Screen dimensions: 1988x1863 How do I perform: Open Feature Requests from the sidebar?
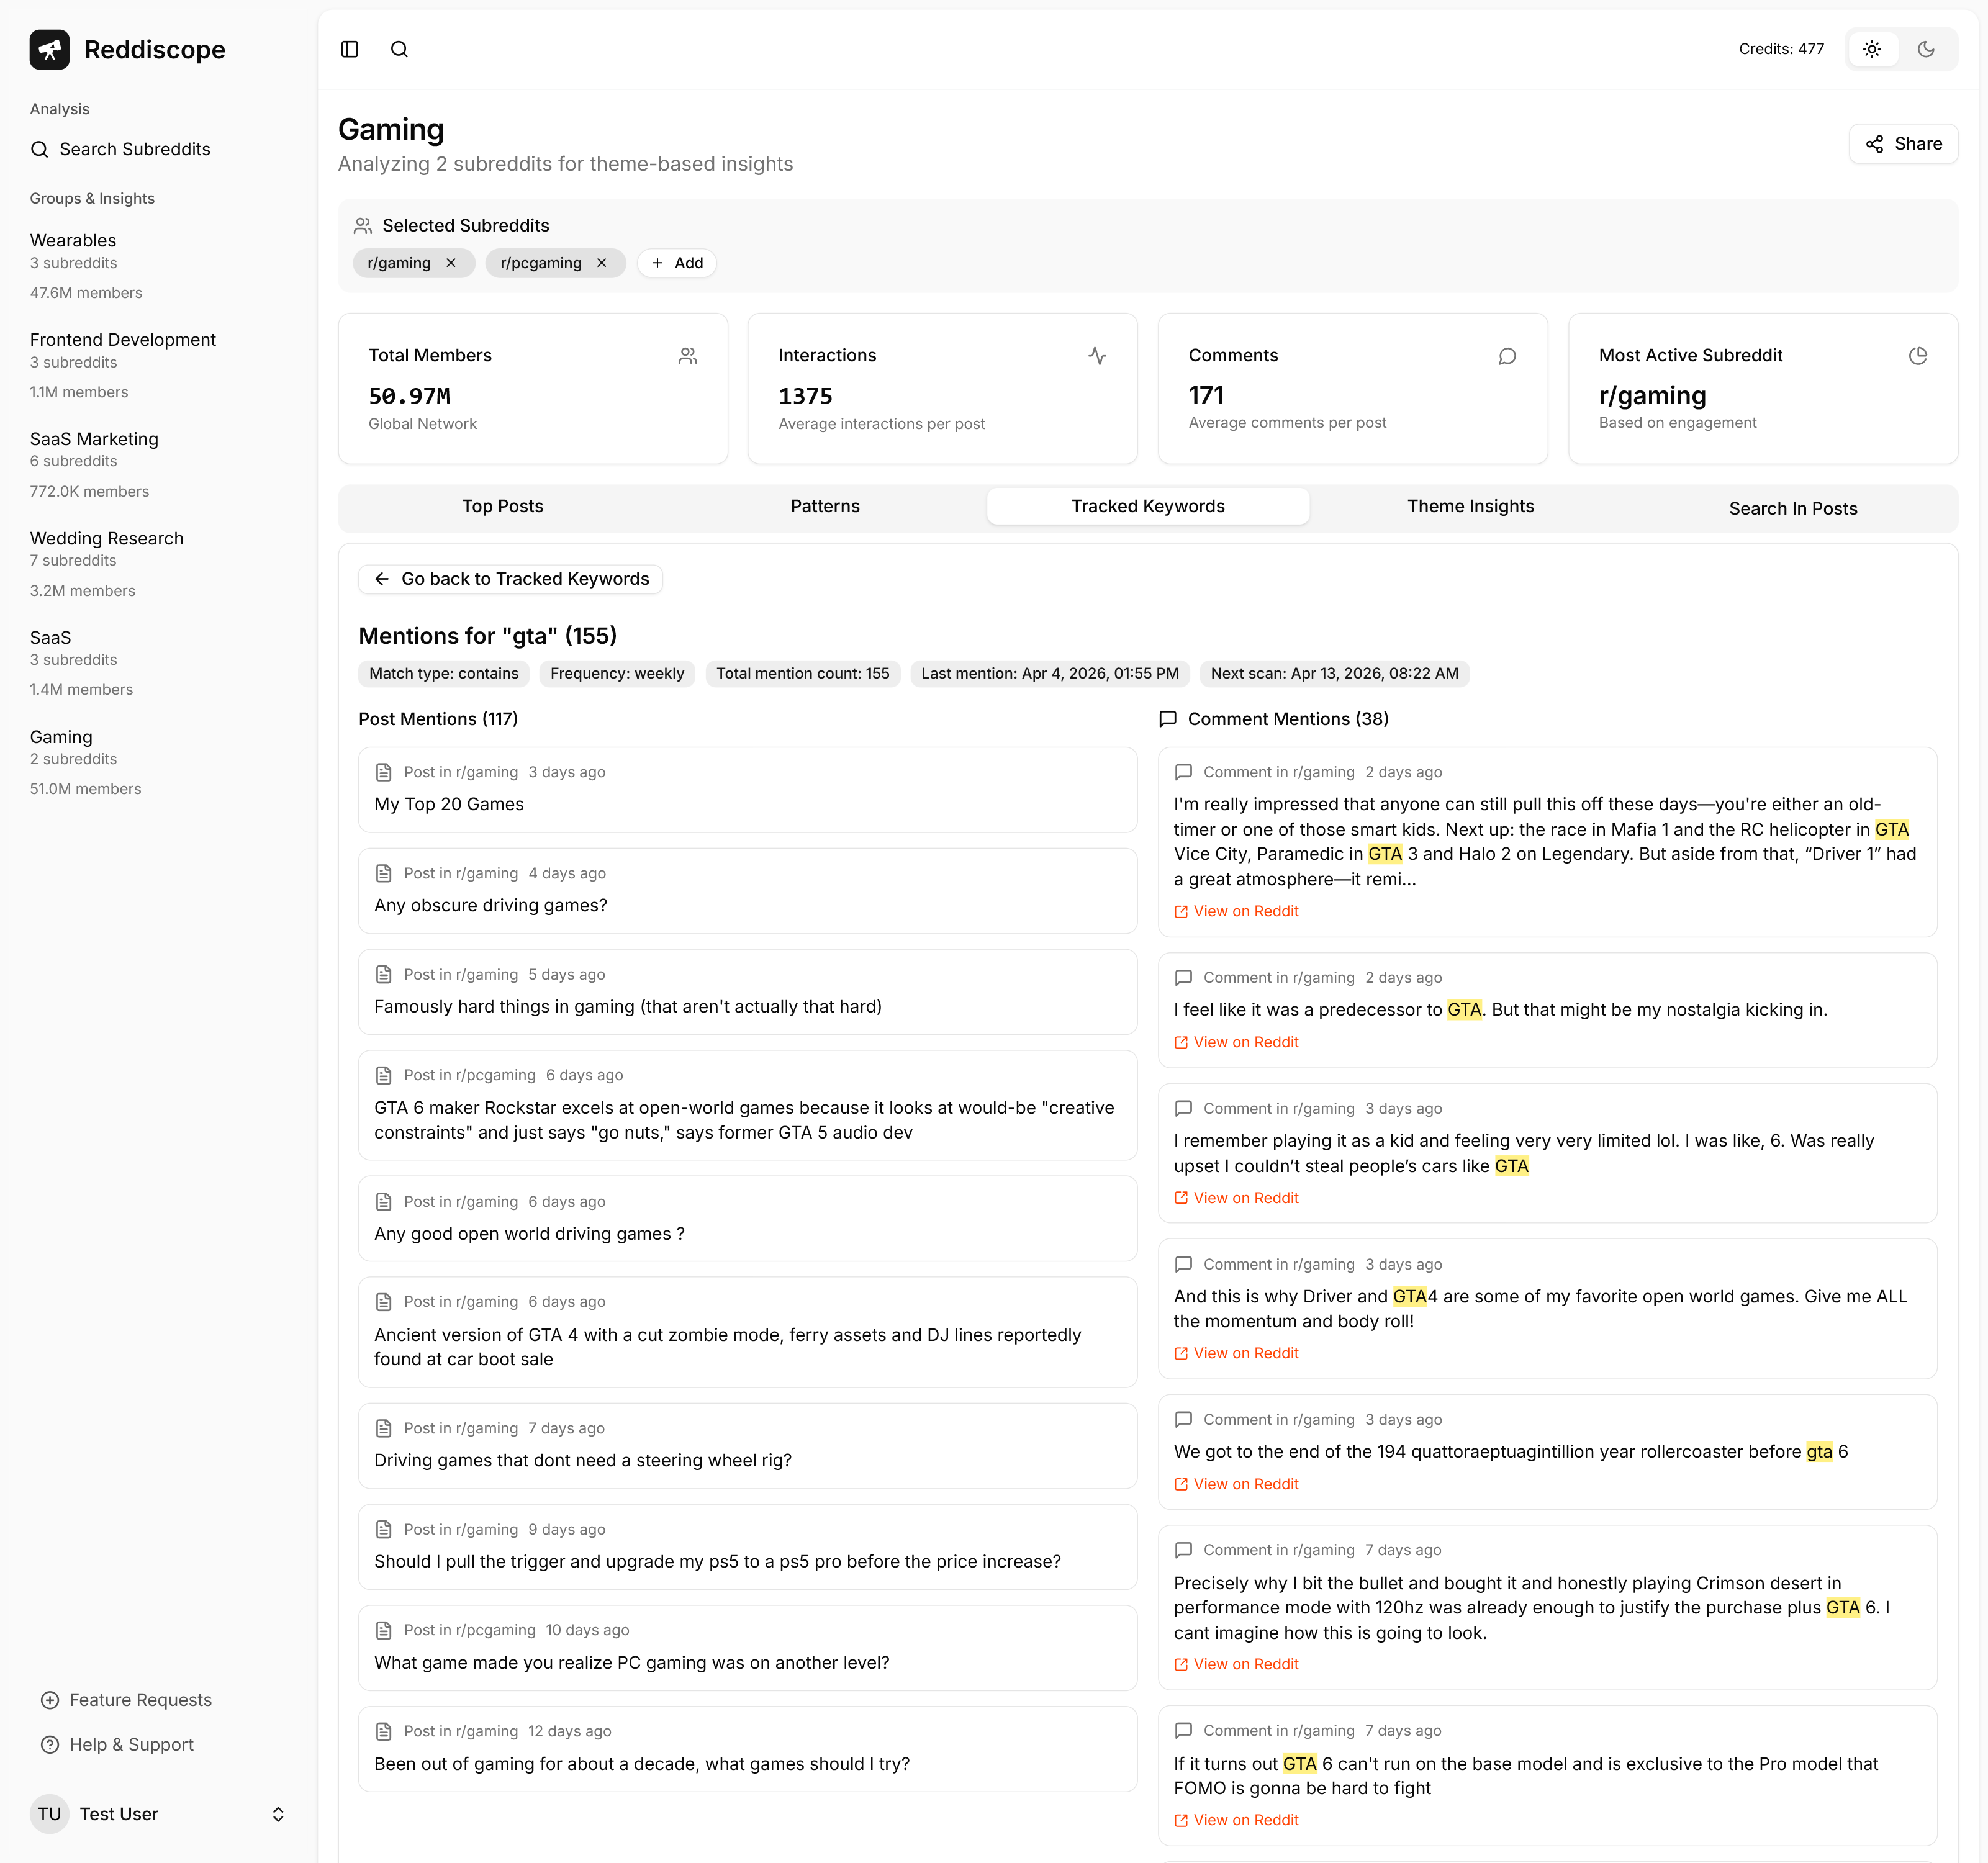140,1700
